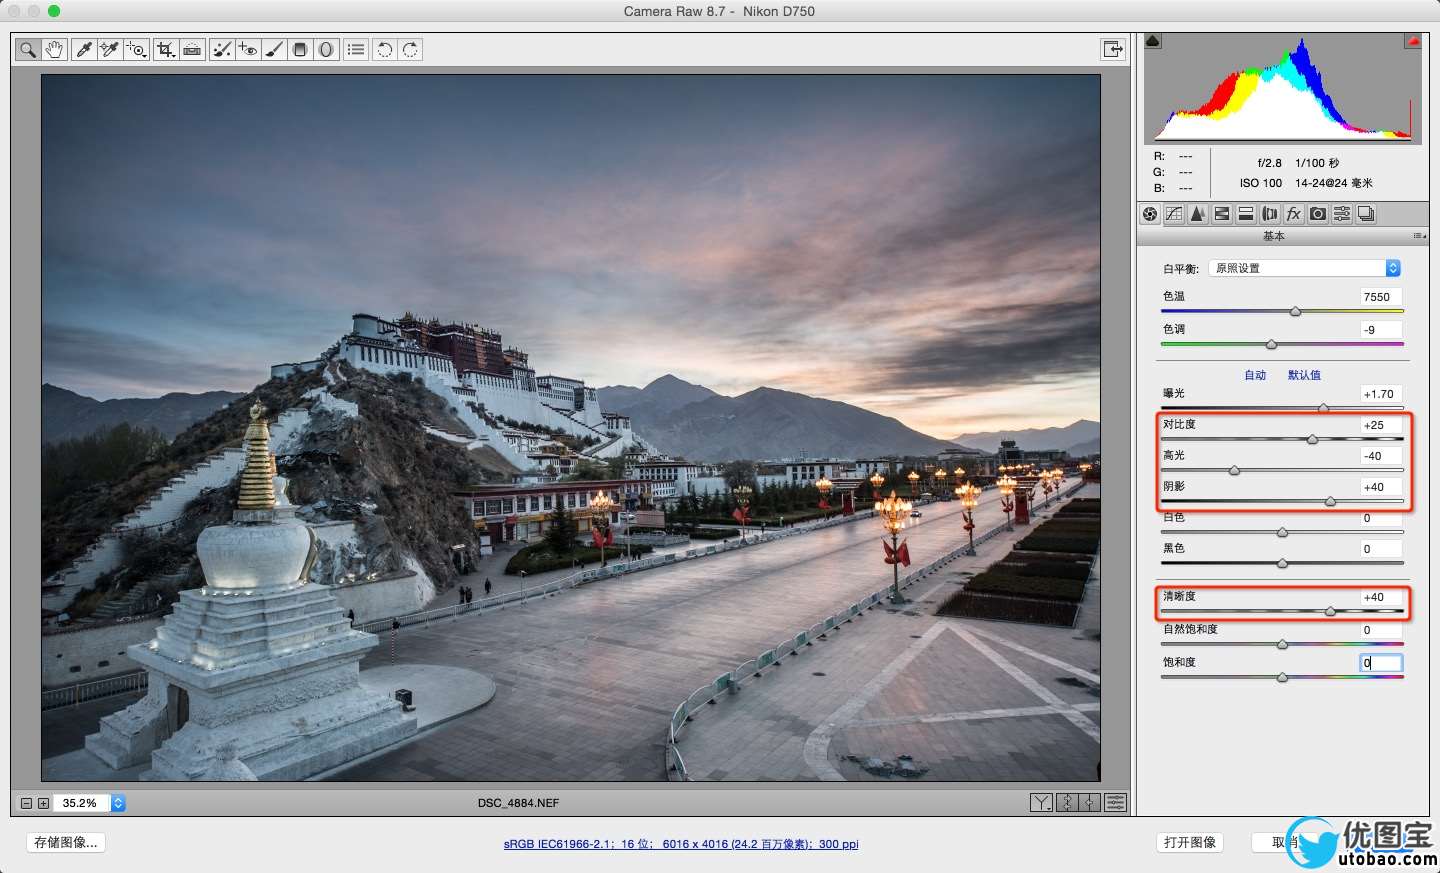Select the Hand tool
Viewport: 1440px width, 873px height.
[x=54, y=49]
